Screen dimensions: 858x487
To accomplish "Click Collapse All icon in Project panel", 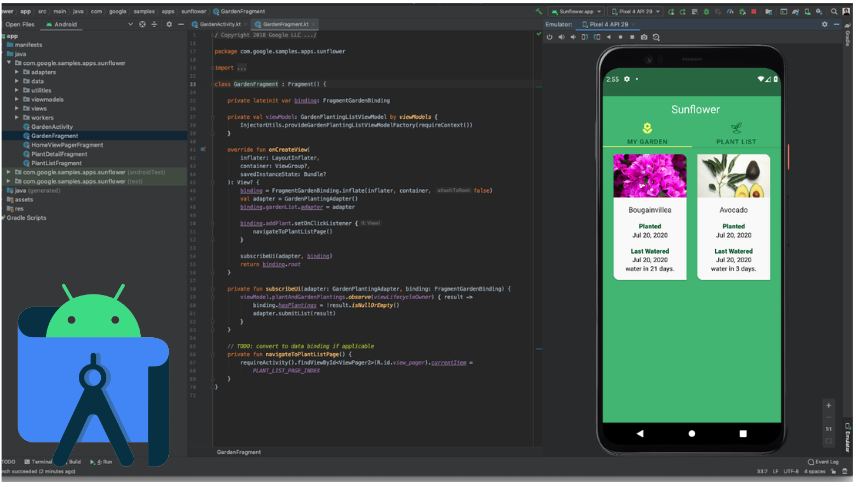I will (x=154, y=24).
